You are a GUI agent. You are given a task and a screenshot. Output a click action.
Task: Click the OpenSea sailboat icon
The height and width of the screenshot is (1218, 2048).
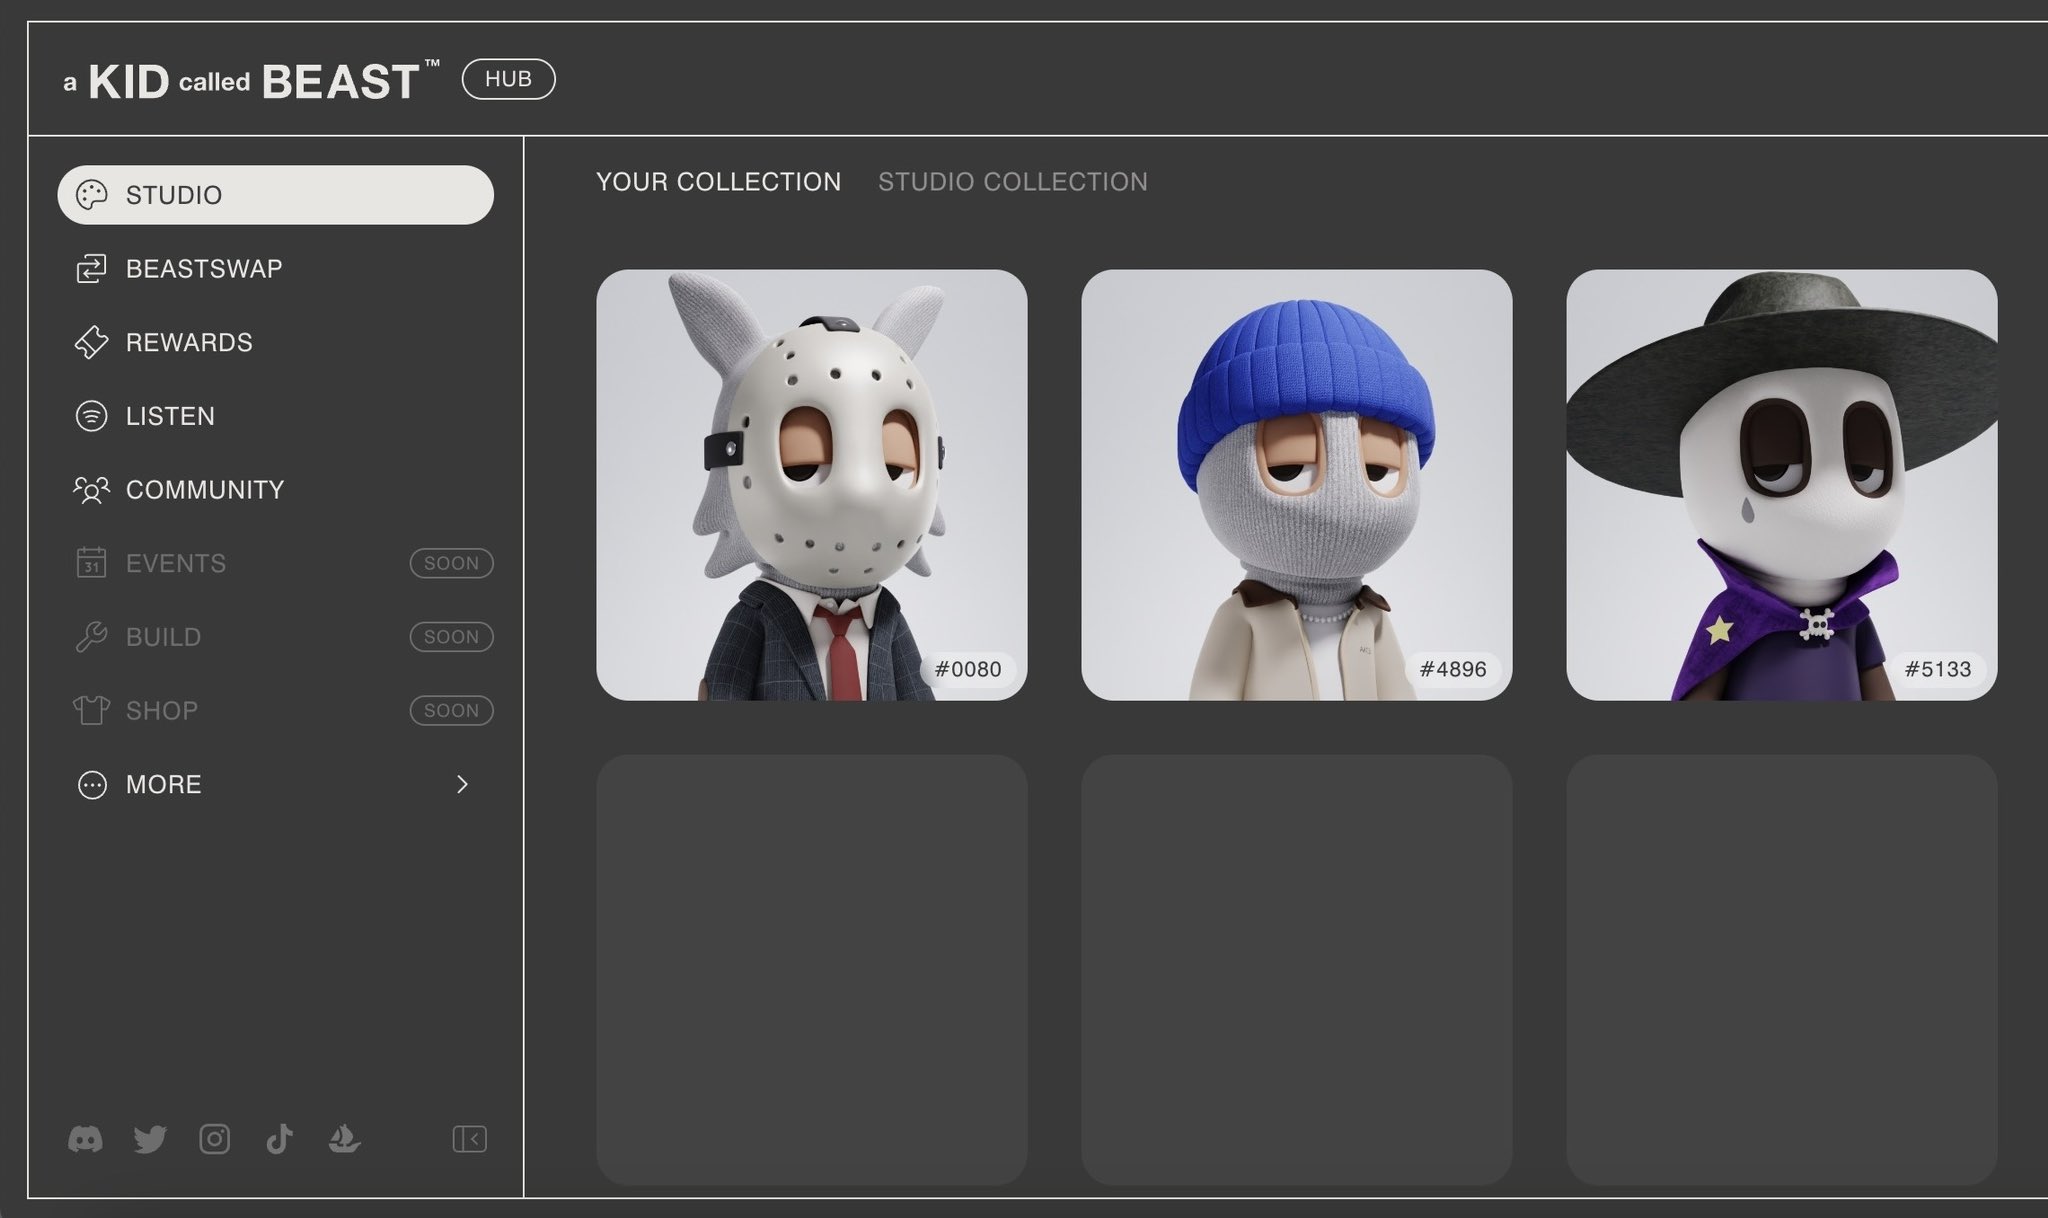(344, 1139)
